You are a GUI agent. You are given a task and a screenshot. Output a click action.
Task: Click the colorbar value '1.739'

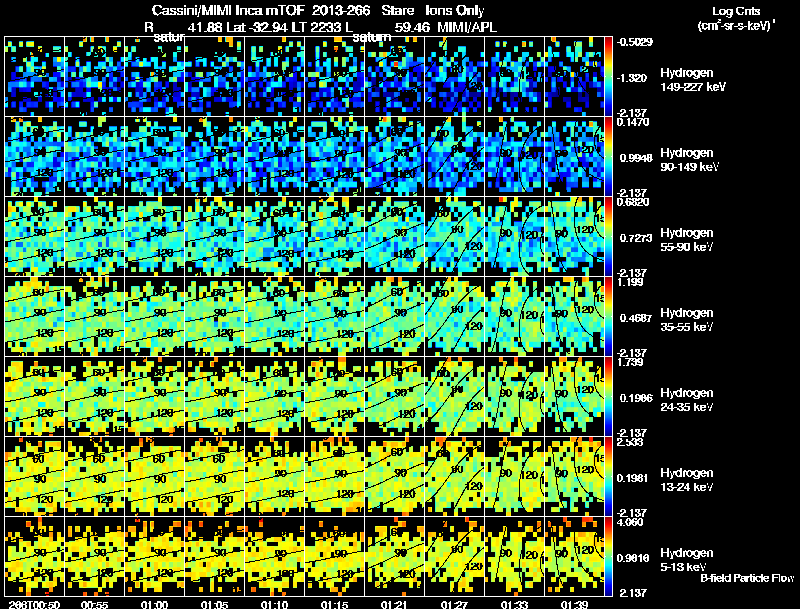630,362
